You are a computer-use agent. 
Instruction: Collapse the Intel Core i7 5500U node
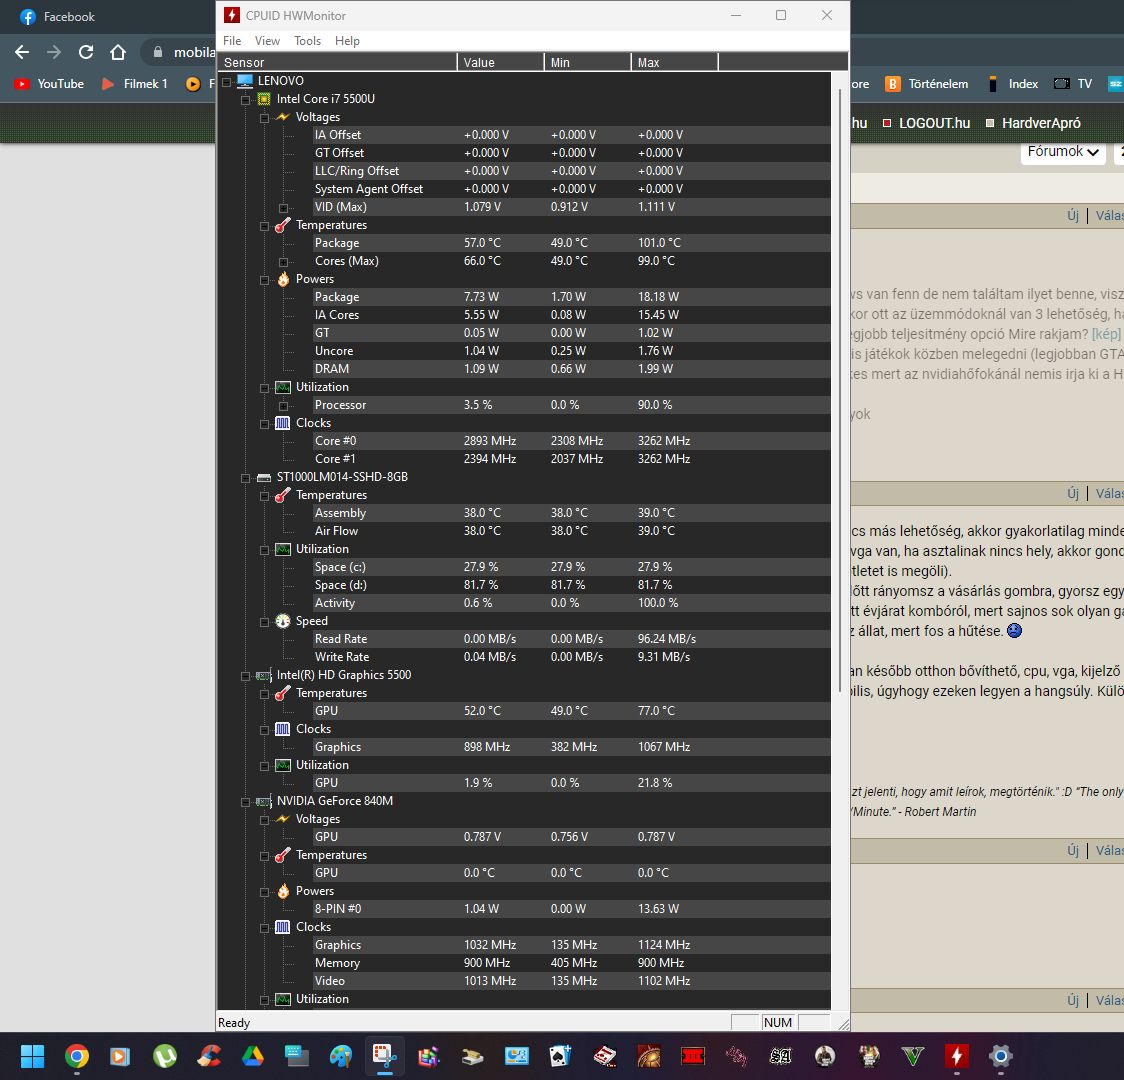[x=245, y=100]
